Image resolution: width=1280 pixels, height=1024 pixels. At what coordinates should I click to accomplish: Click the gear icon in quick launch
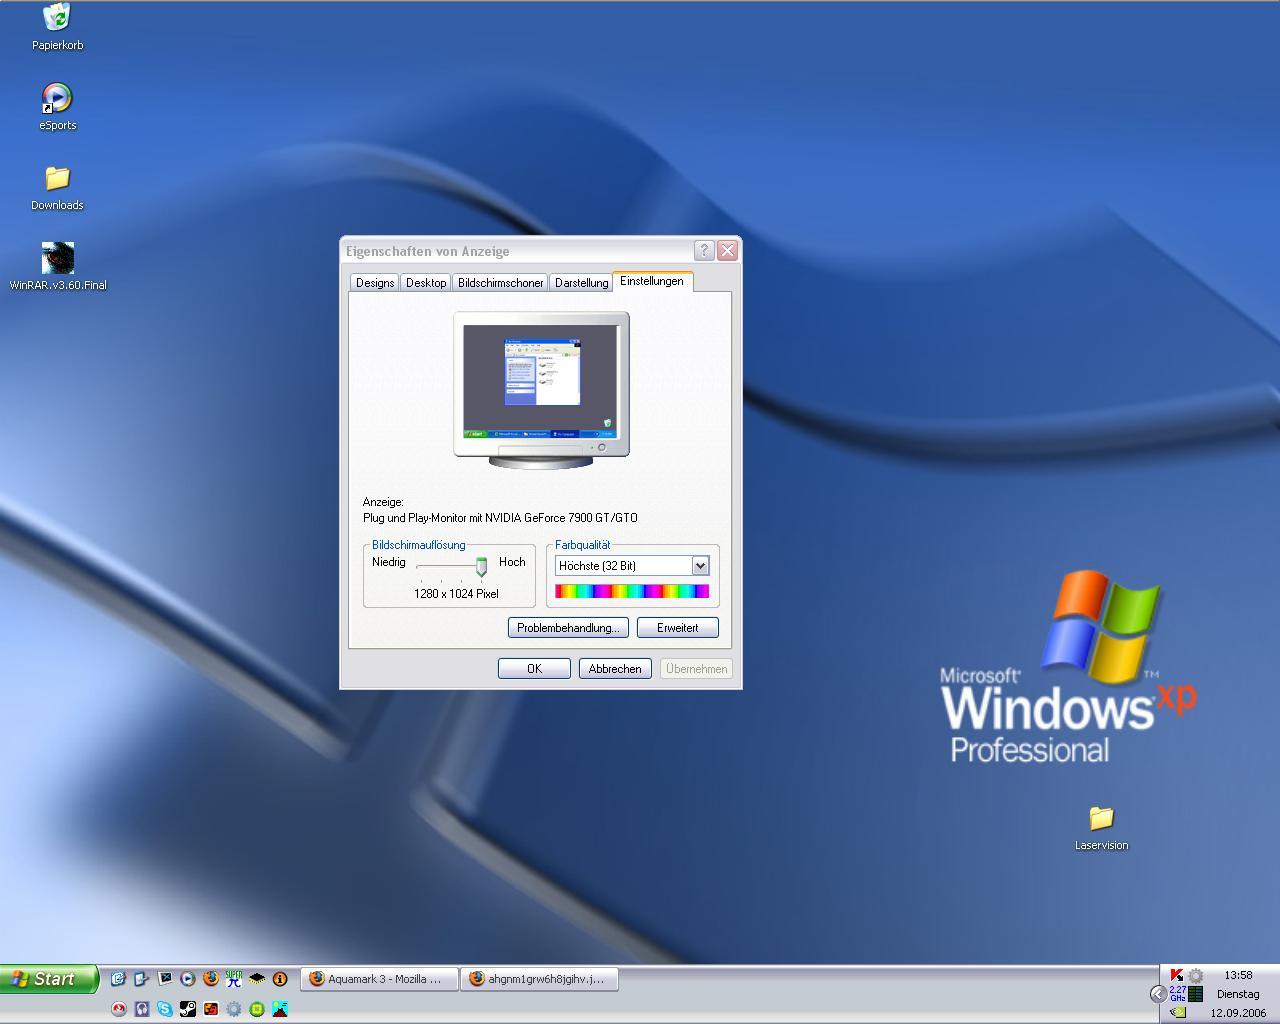tap(234, 1009)
